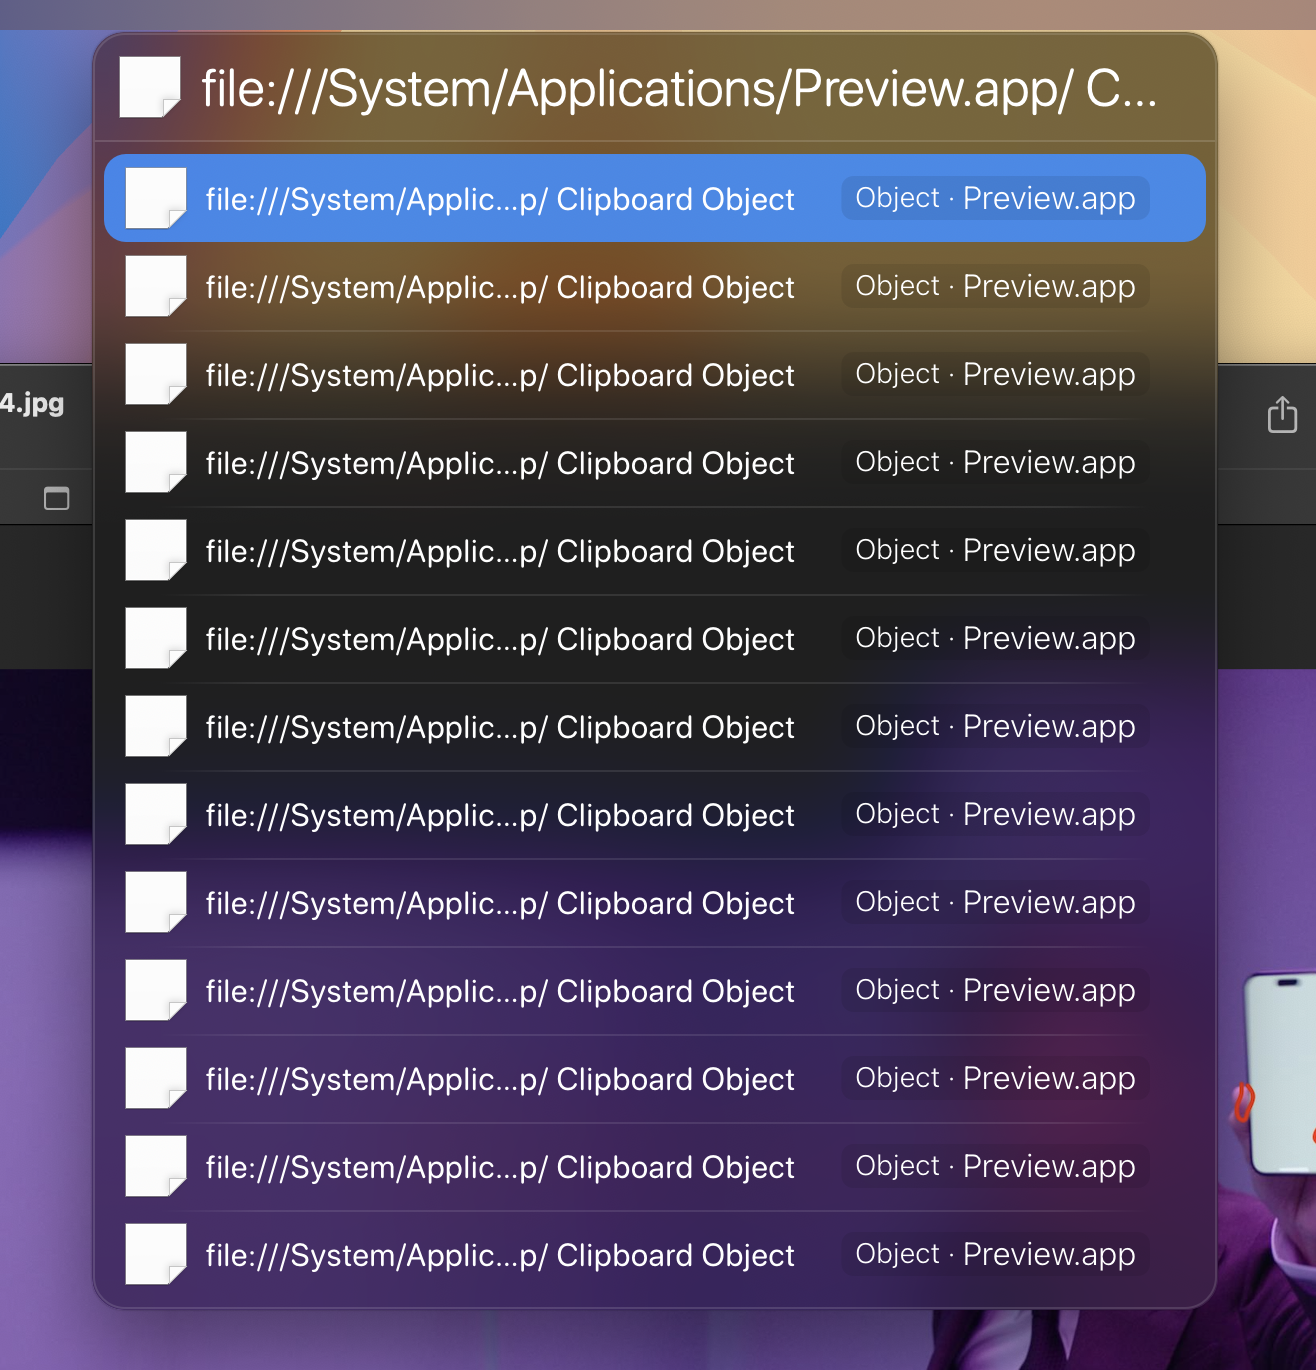Click the 4.jpg window title text
Screen dimensions: 1316x1370
[32, 403]
